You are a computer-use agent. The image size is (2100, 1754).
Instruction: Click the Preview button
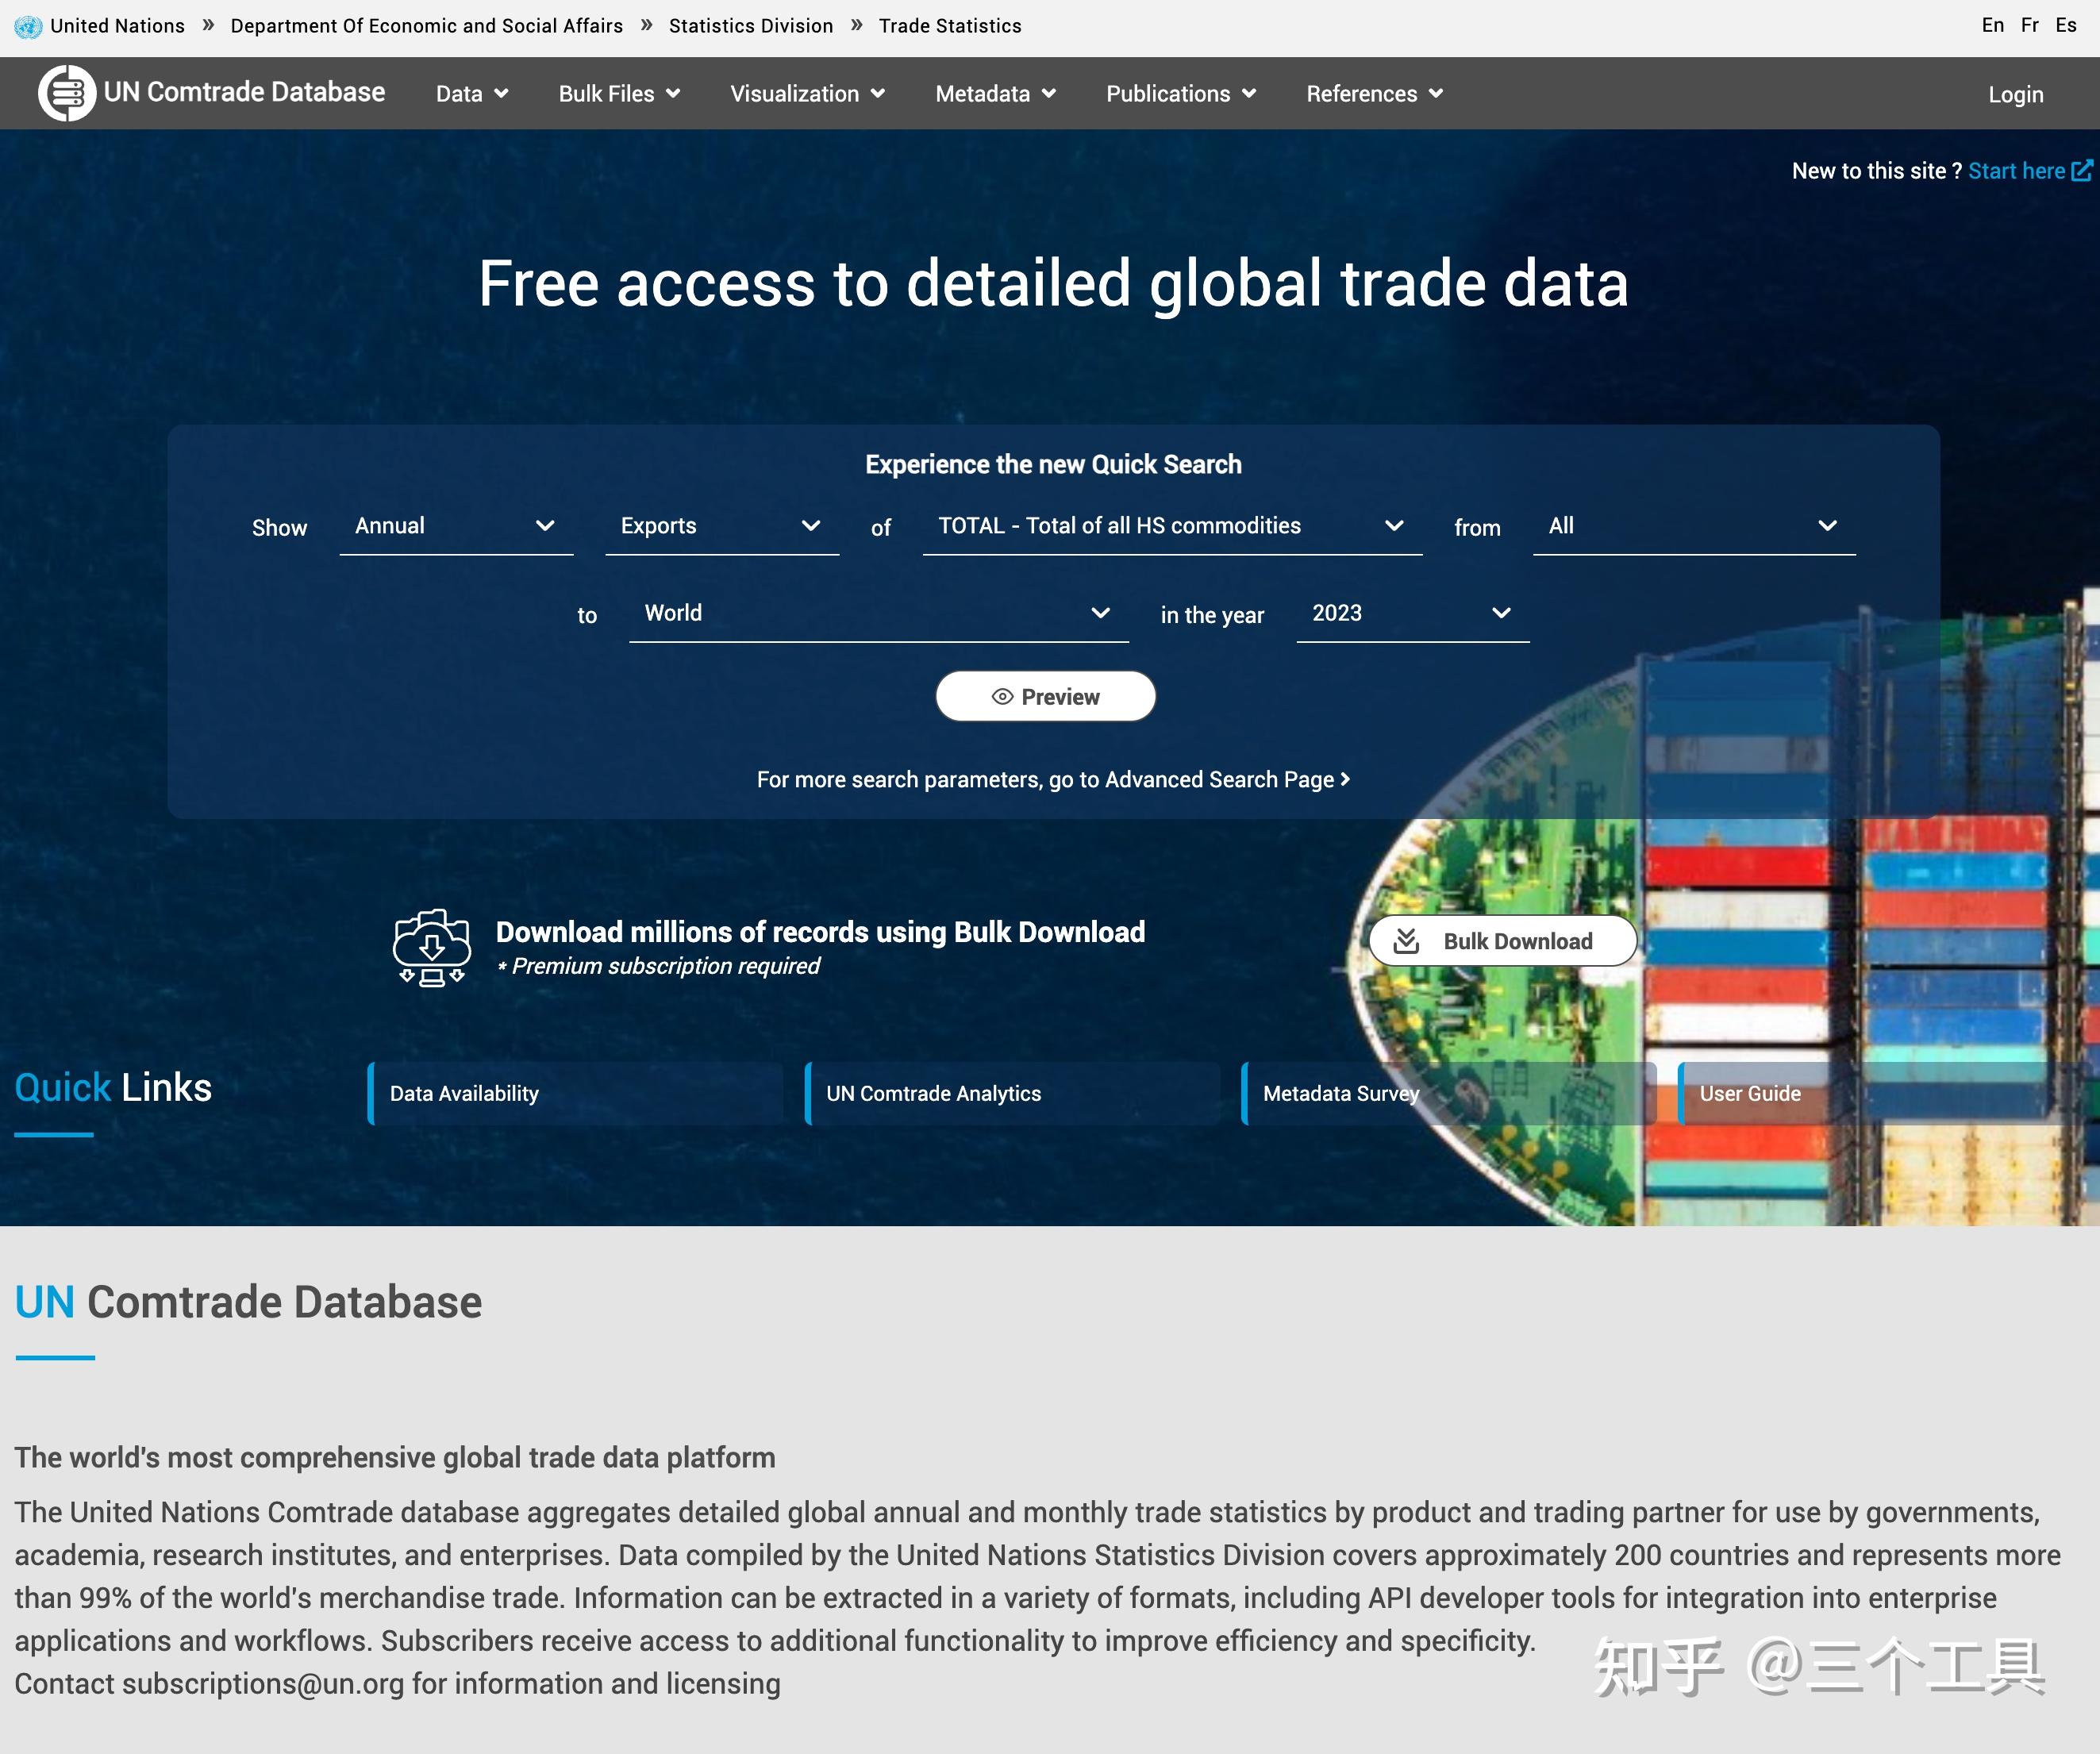click(x=1045, y=697)
